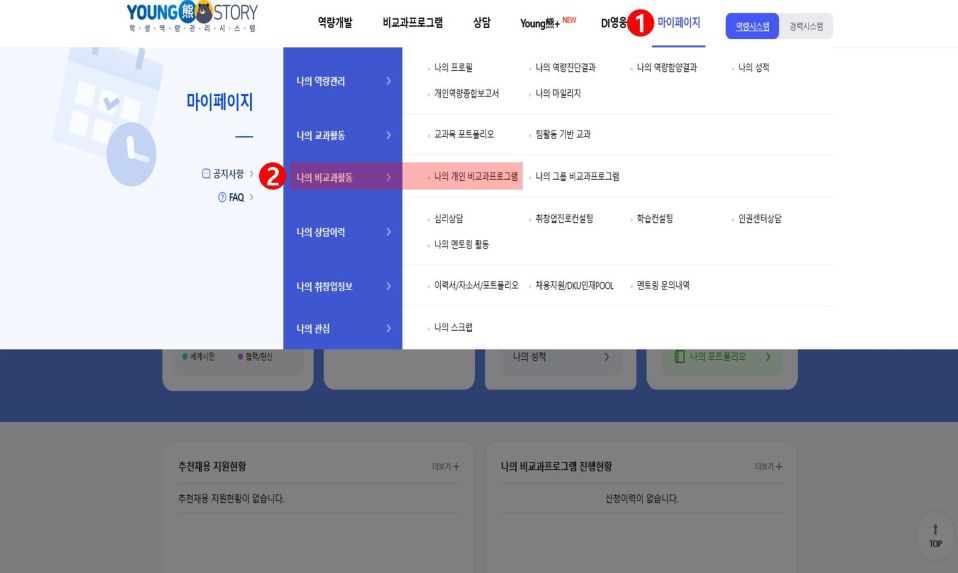Switch to the 역량시스템 tab
Viewport: 958px width, 573px height.
[752, 26]
